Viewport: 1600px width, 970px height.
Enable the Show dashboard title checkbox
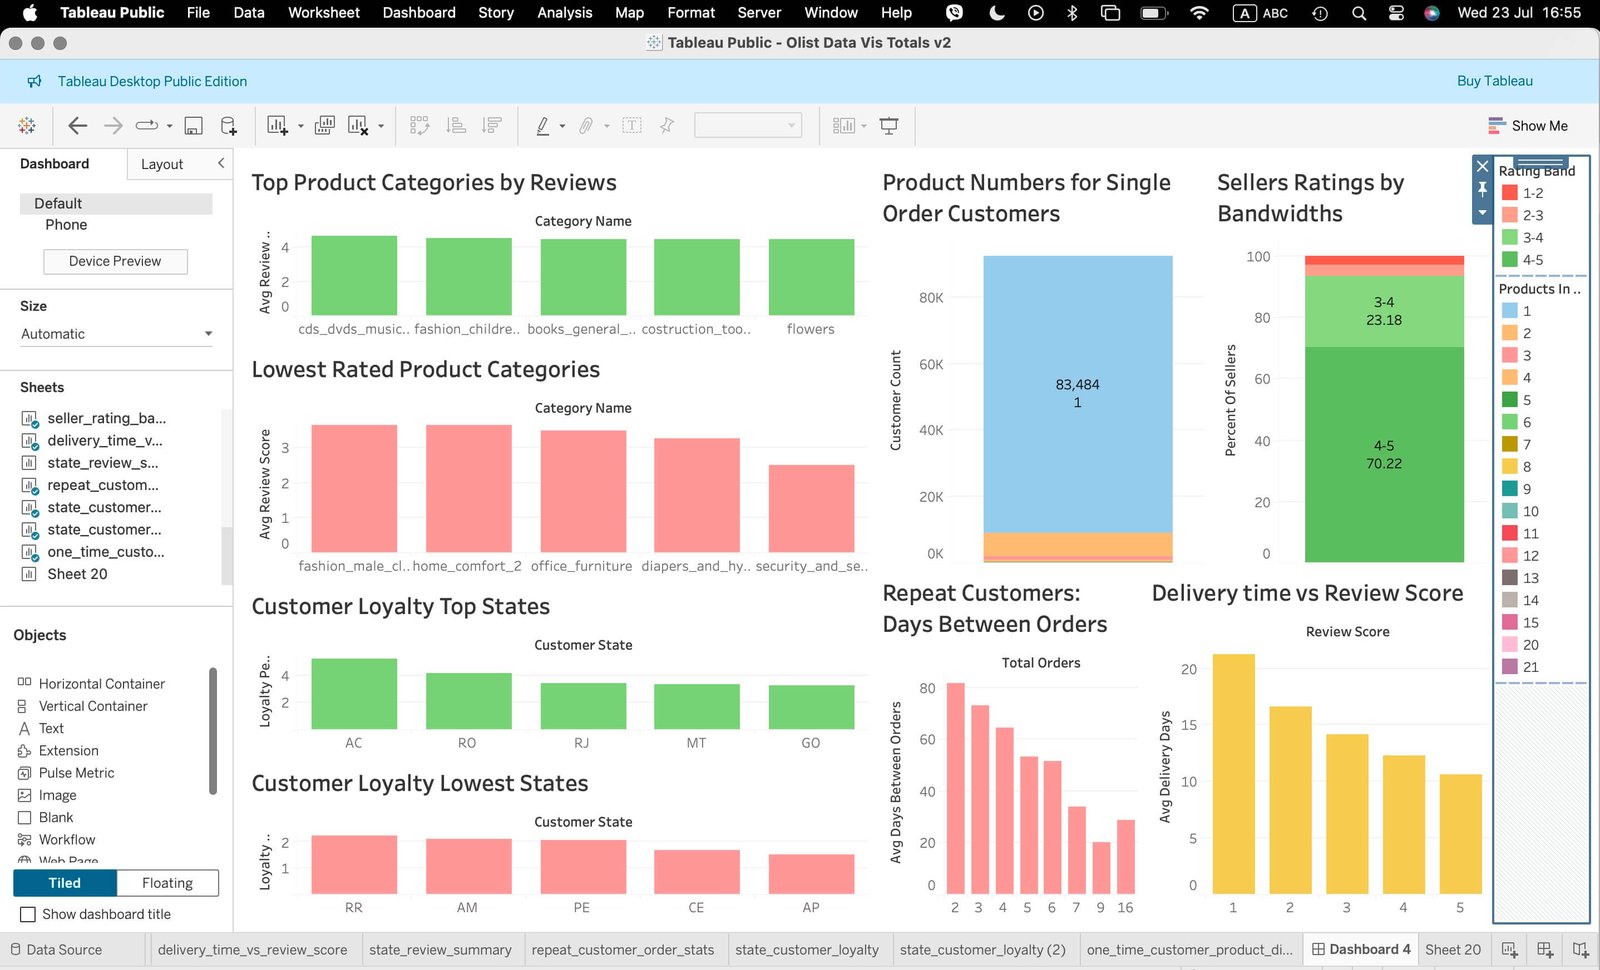28,914
